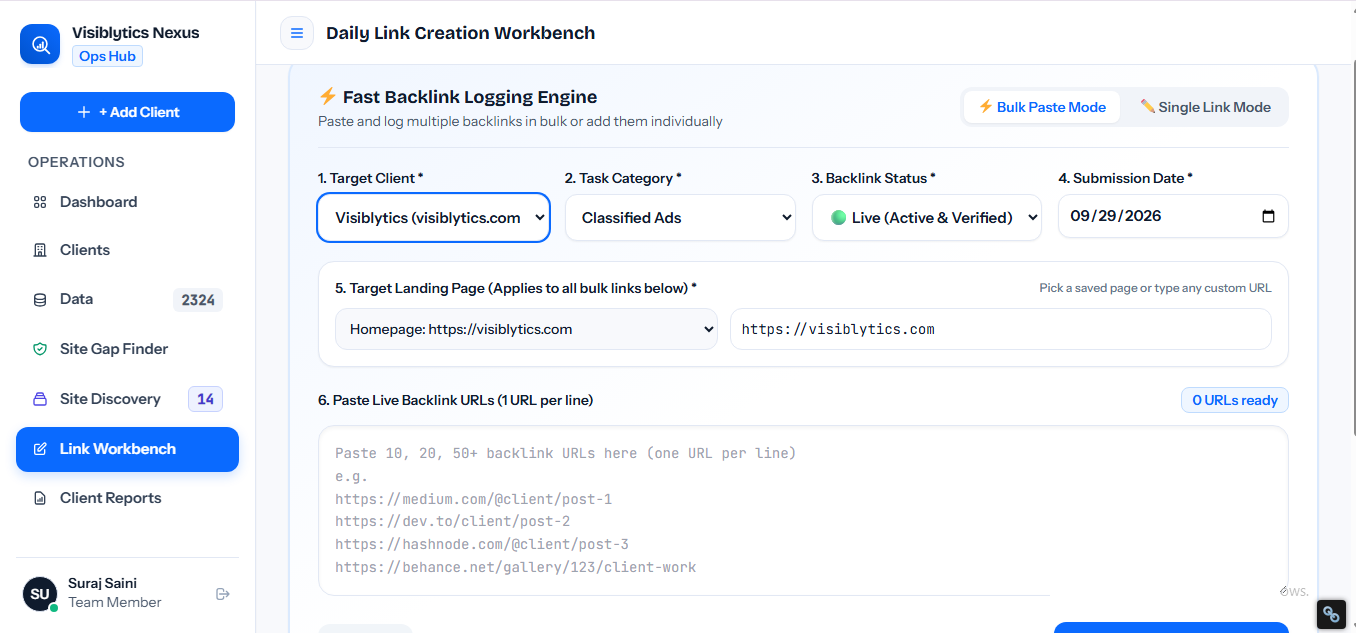
Task: Open the Data section
Action: [x=128, y=299]
